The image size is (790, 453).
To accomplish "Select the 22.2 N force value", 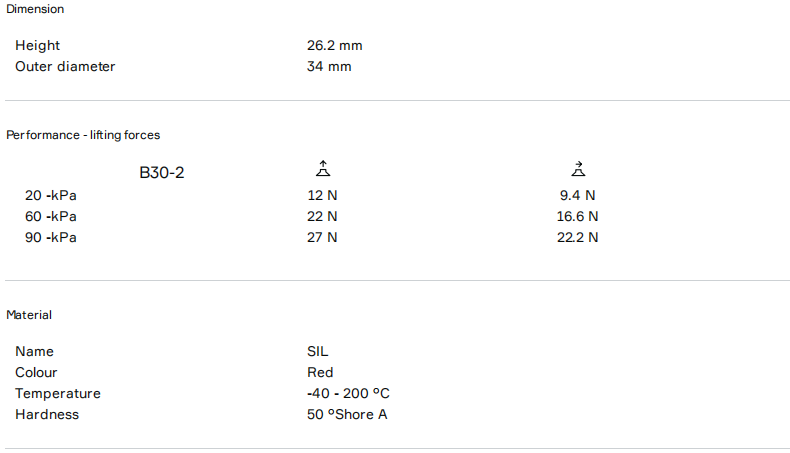I will pyautogui.click(x=577, y=238).
